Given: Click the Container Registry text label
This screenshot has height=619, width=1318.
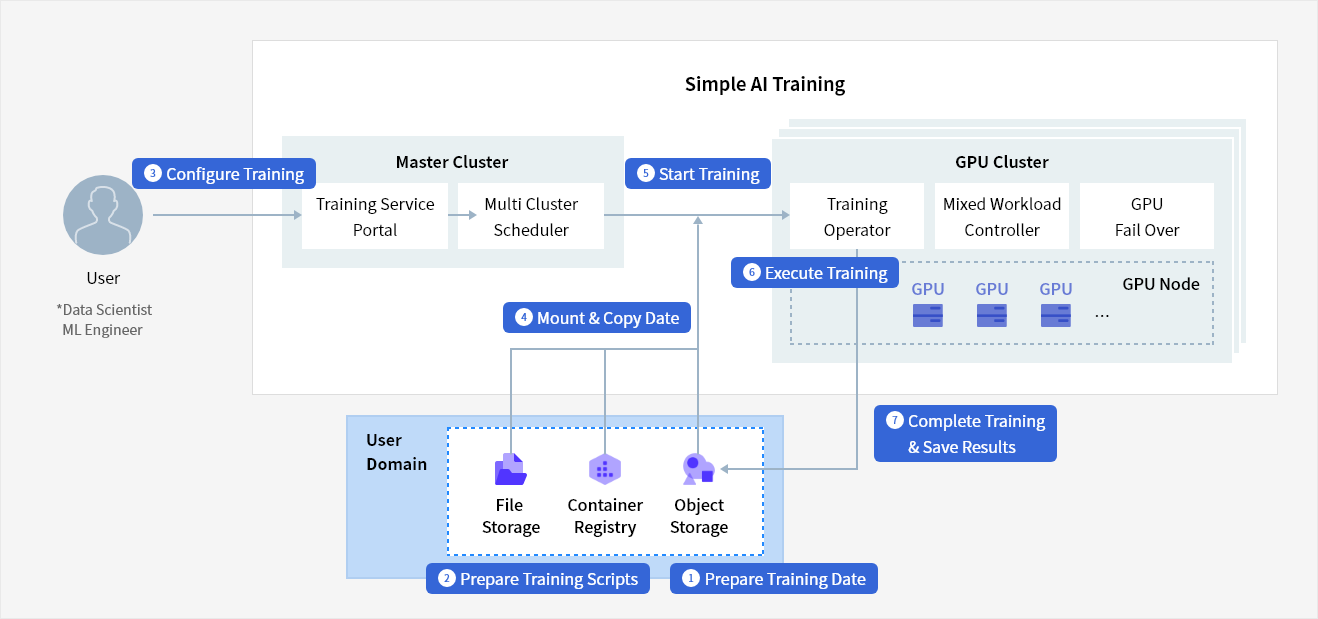Looking at the screenshot, I should 605,516.
